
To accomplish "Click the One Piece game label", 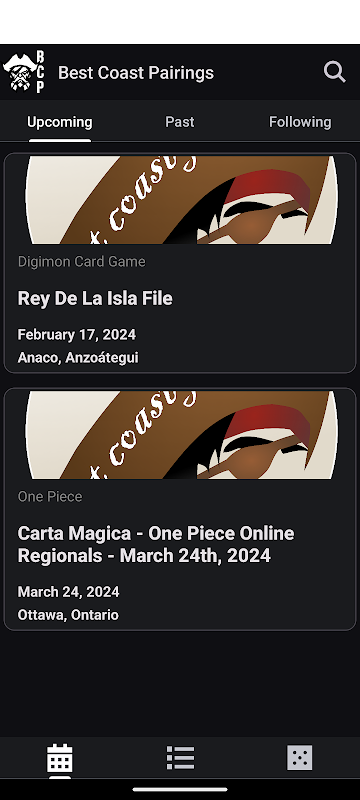I will (50, 496).
